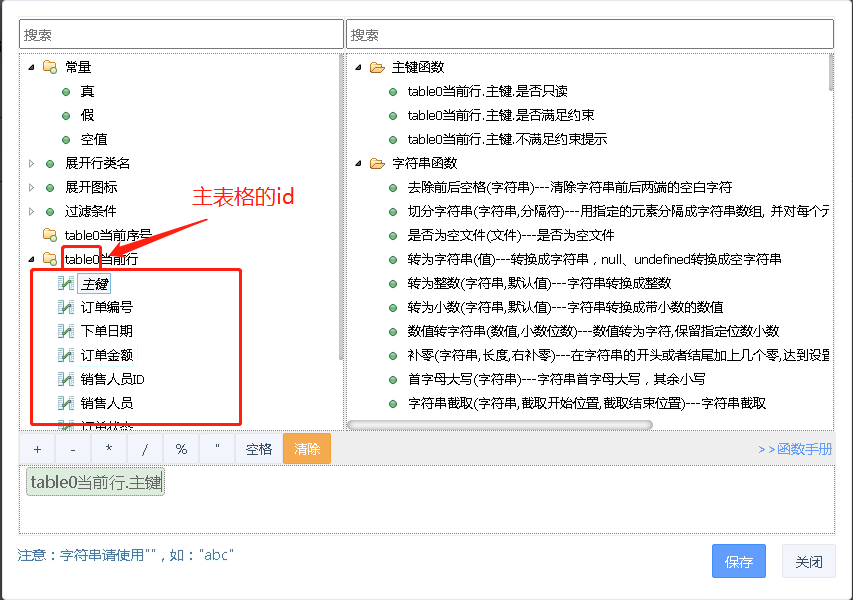Select the 订单金额 field in tree
This screenshot has height=600, width=853.
pos(107,355)
